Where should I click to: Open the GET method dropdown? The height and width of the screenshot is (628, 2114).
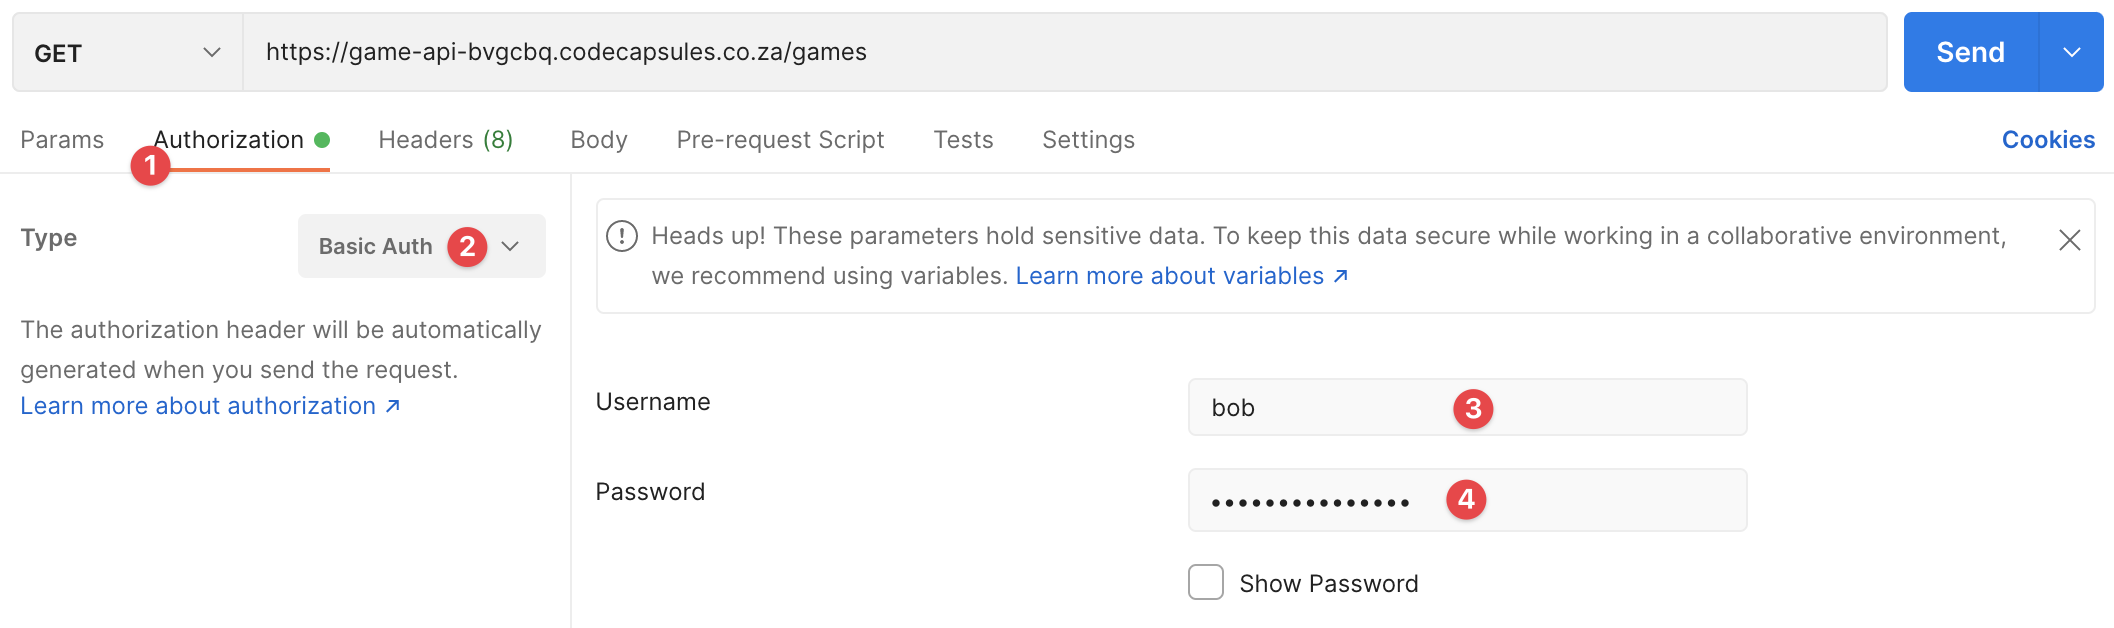pos(127,52)
